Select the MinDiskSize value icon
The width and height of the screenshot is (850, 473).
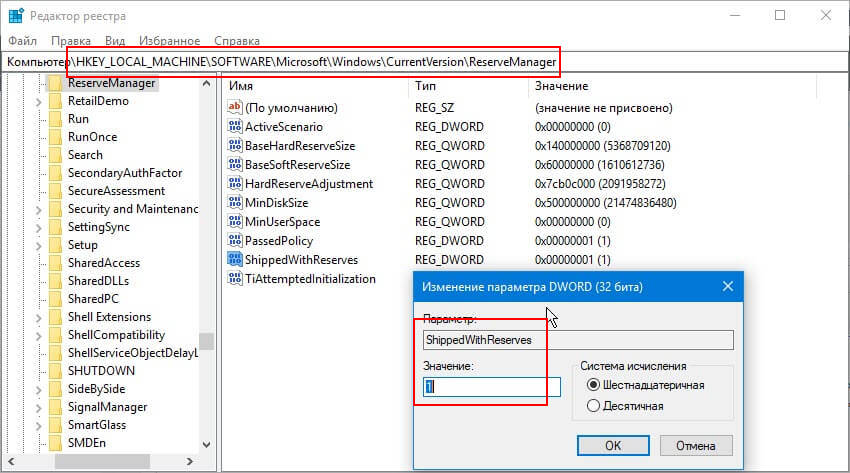[x=235, y=202]
